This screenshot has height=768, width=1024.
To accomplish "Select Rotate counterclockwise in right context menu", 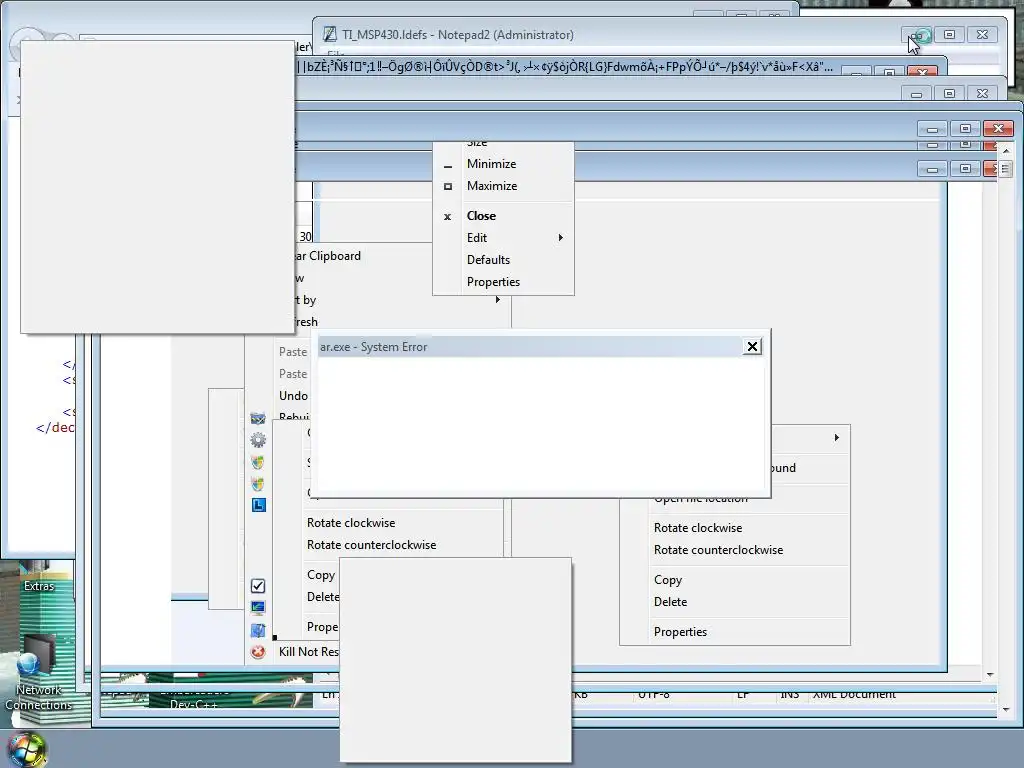I will tap(718, 551).
